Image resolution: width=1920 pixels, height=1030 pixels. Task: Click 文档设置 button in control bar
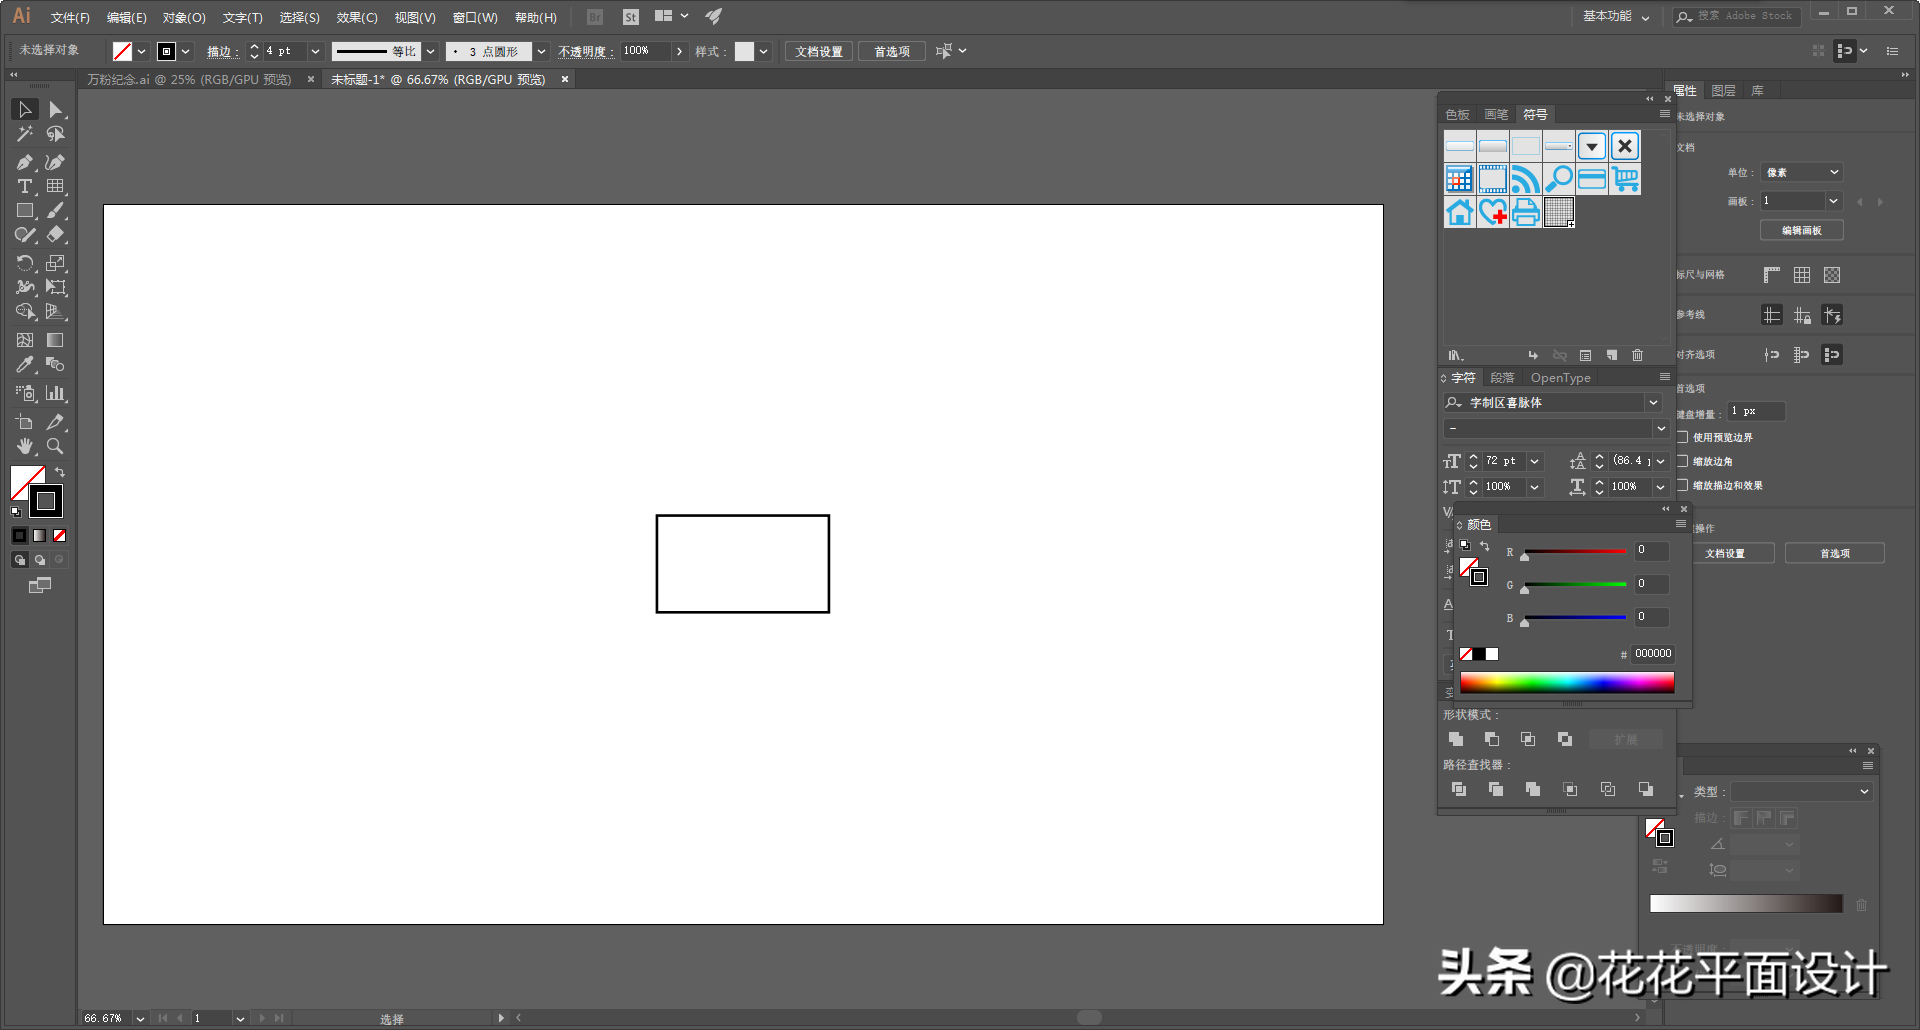819,51
